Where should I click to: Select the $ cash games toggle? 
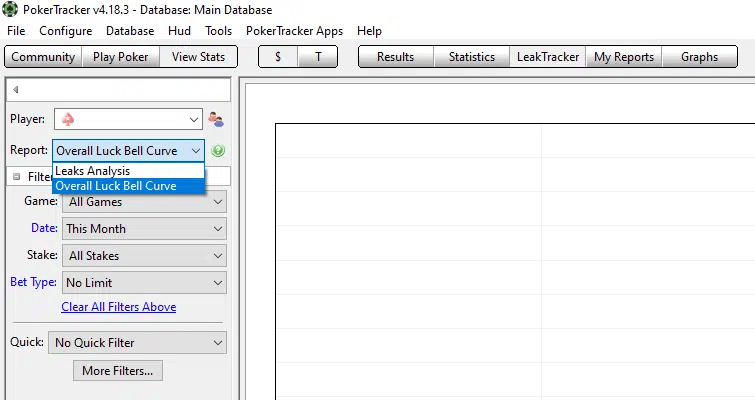point(278,57)
